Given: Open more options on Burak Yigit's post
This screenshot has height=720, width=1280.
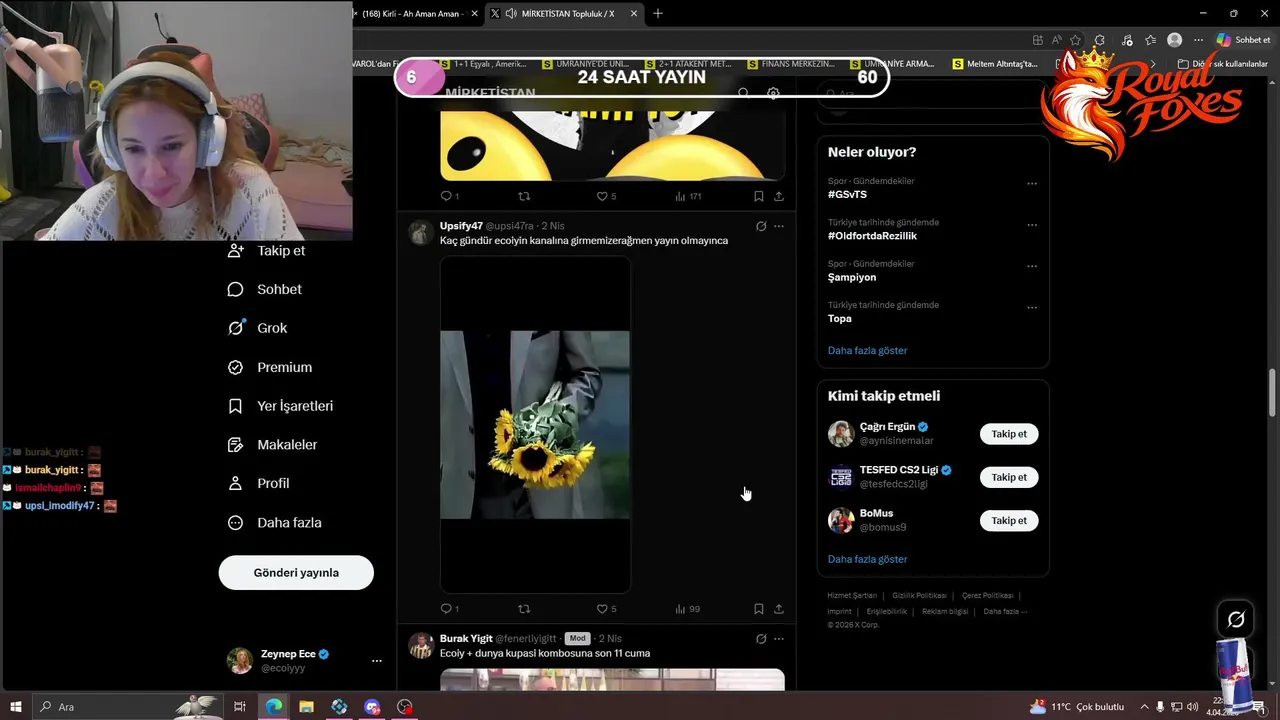Looking at the screenshot, I should [x=779, y=639].
